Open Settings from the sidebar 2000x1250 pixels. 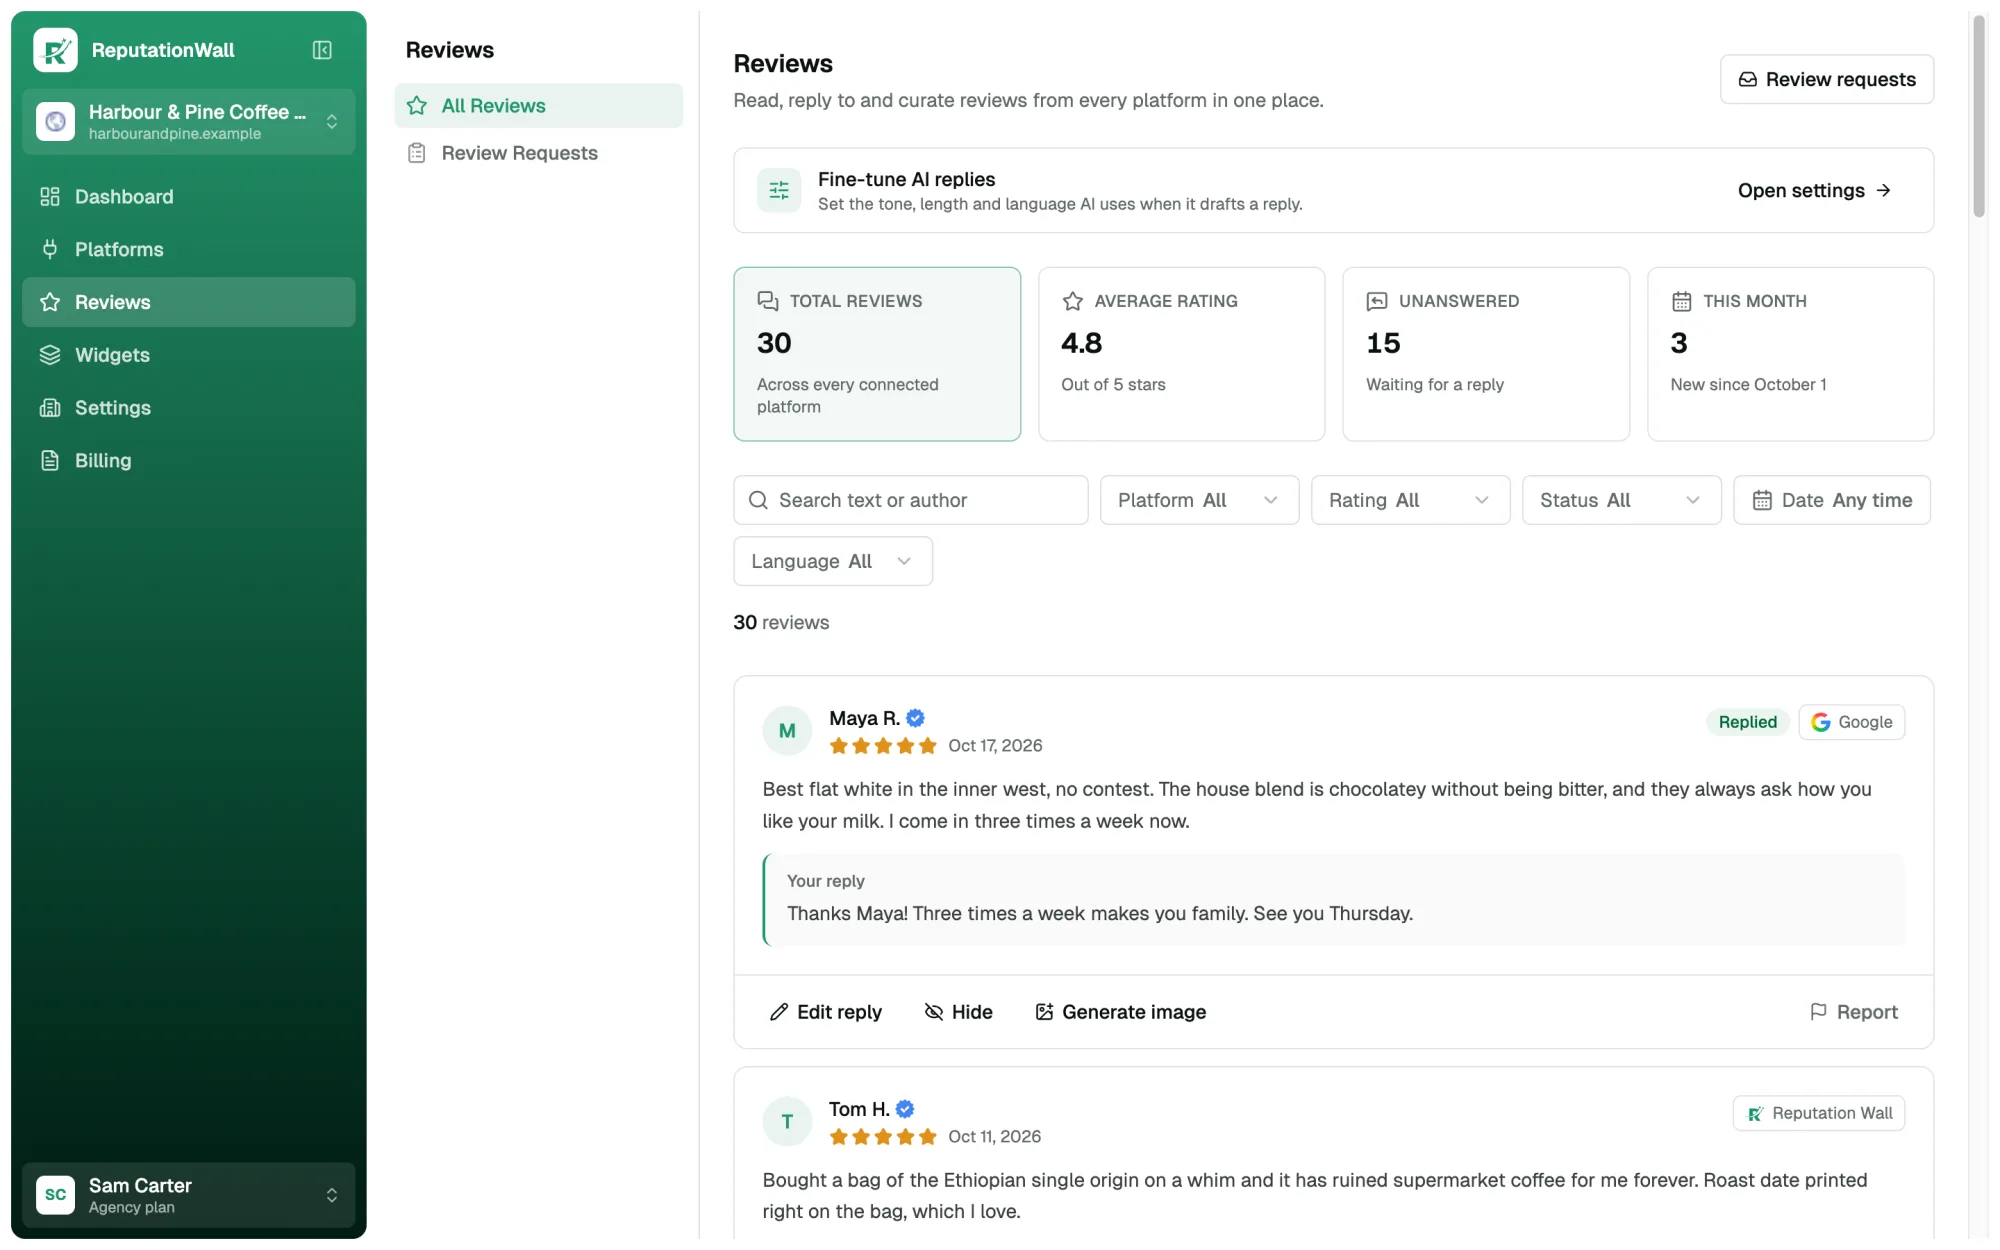point(188,408)
